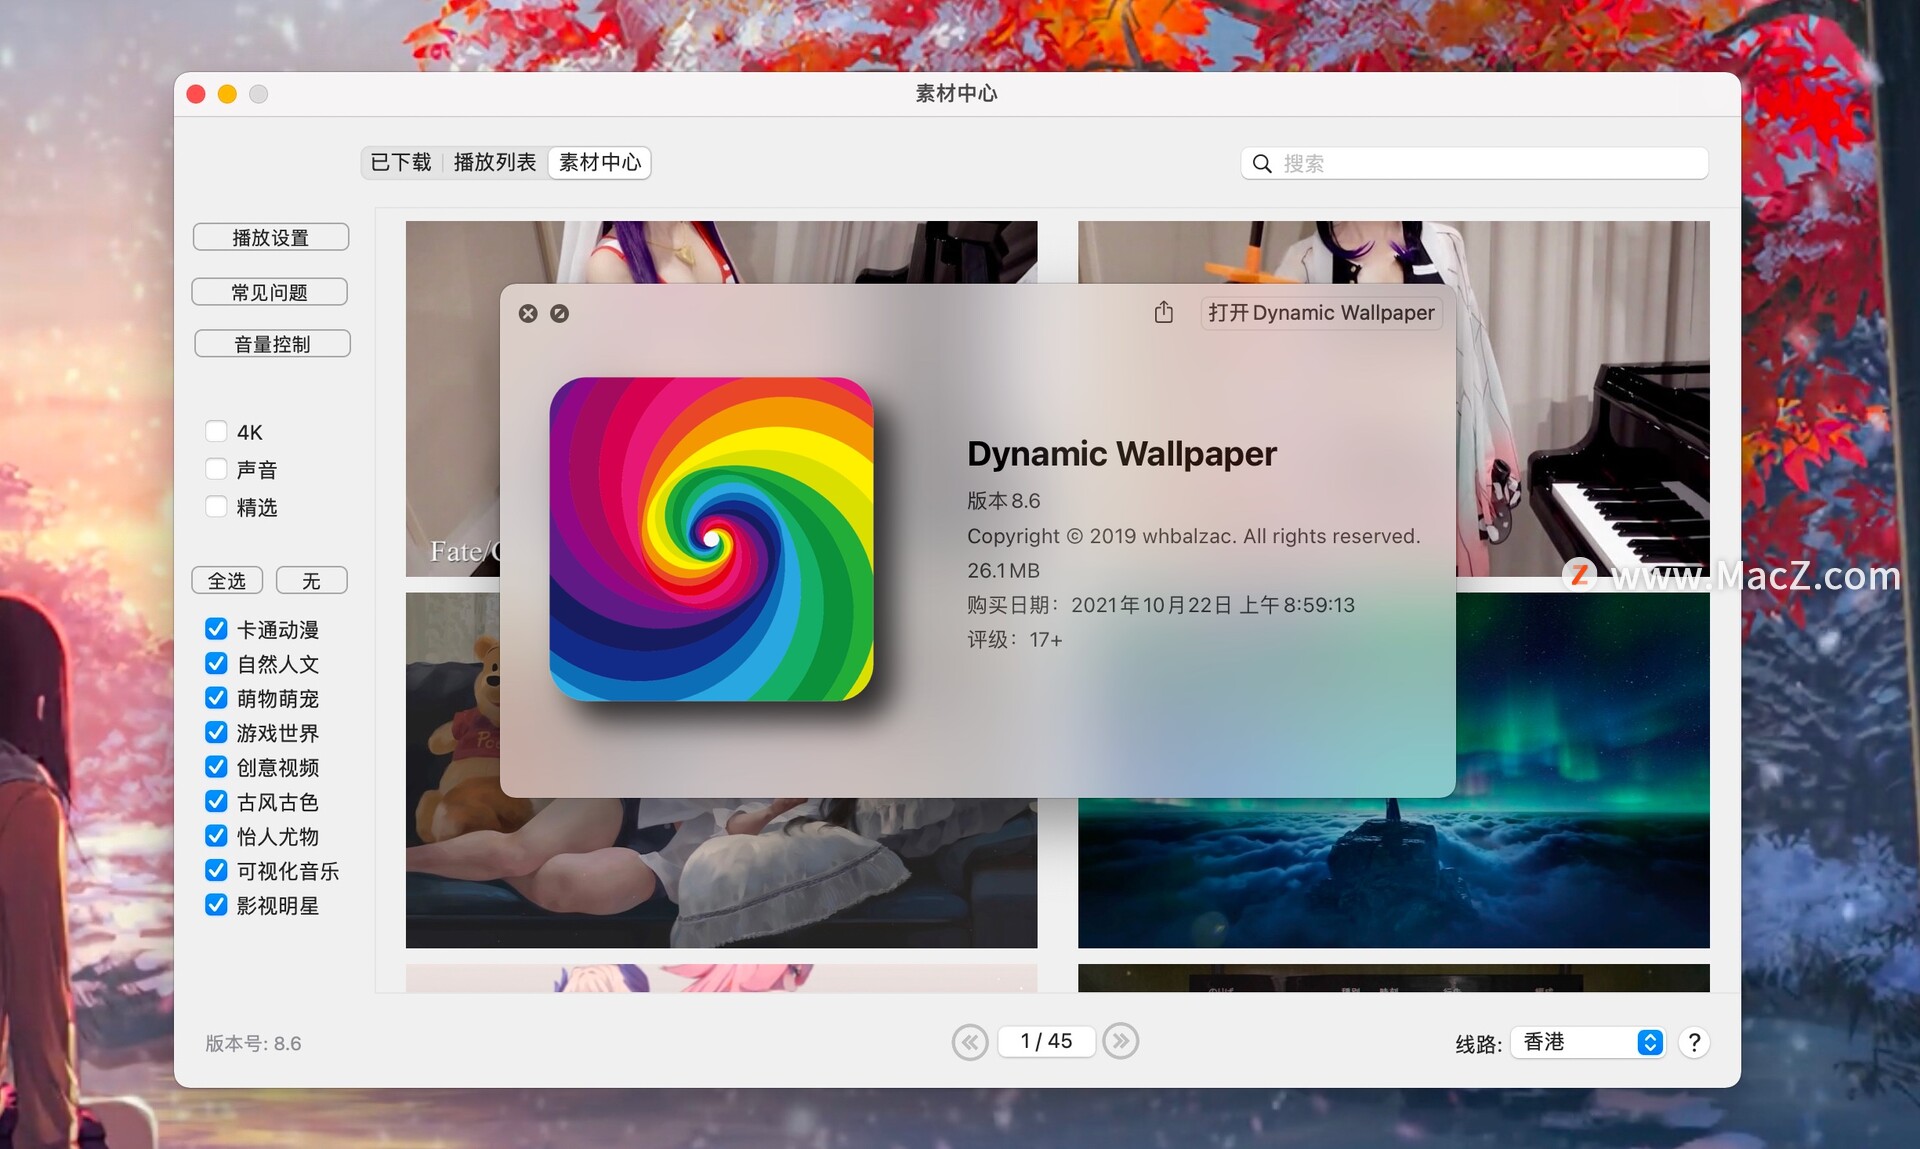1920x1149 pixels.
Task: Click the 版本号: 8.6 label
Action: tap(253, 1044)
